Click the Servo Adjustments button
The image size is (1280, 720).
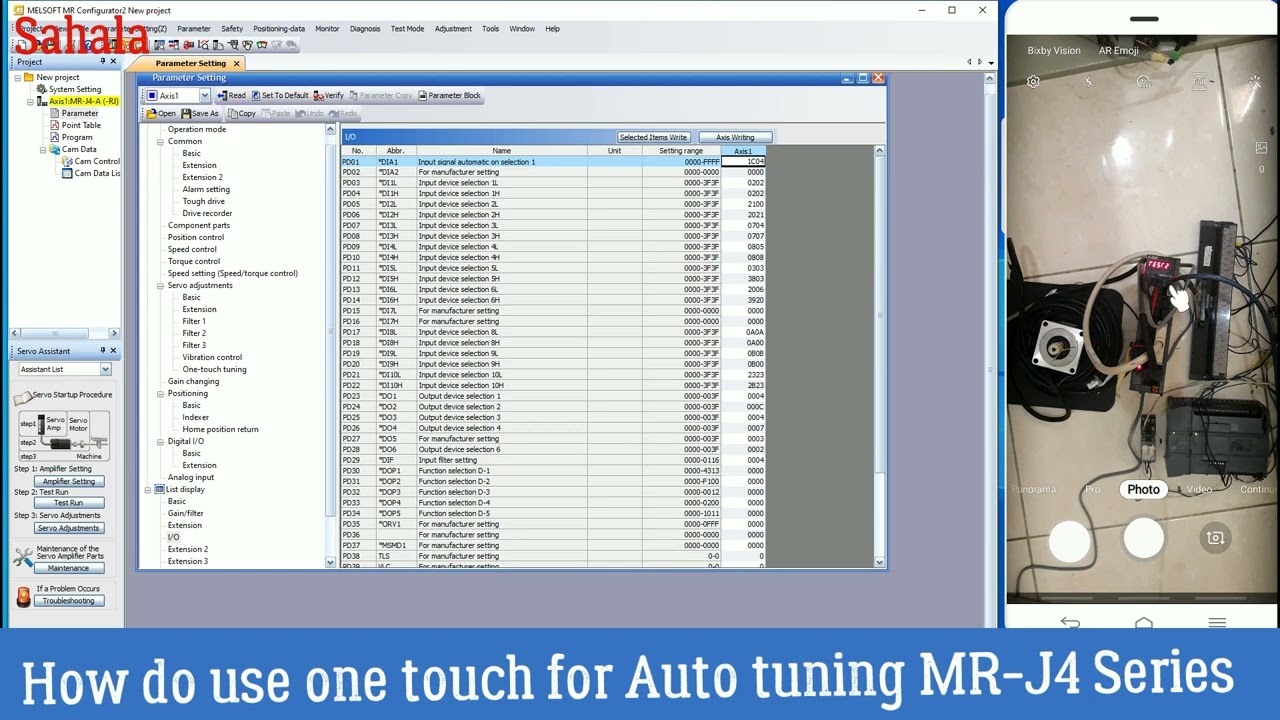point(69,528)
